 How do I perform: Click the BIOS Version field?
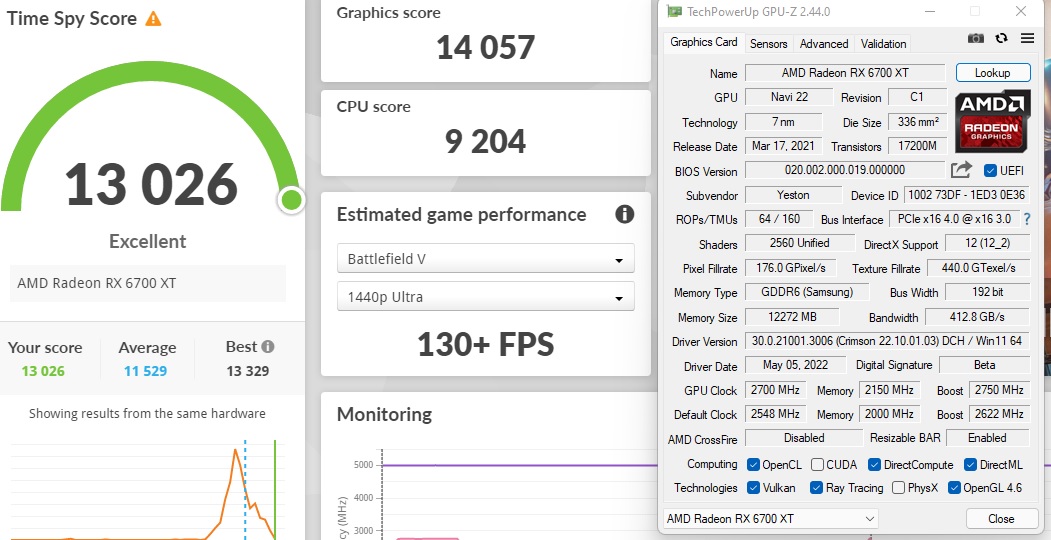click(x=845, y=170)
